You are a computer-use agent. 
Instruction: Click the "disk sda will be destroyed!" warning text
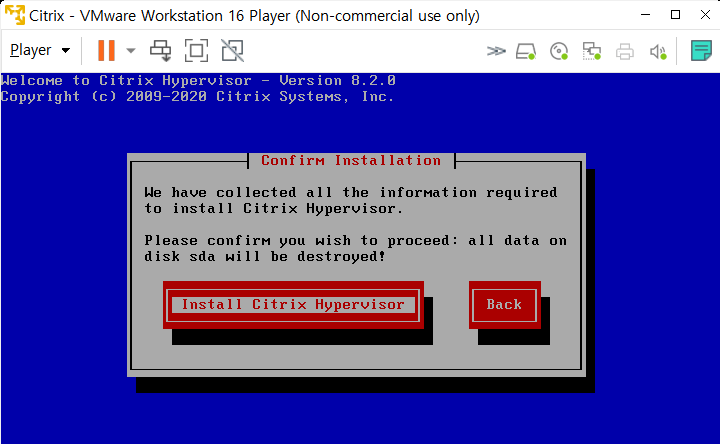point(264,256)
